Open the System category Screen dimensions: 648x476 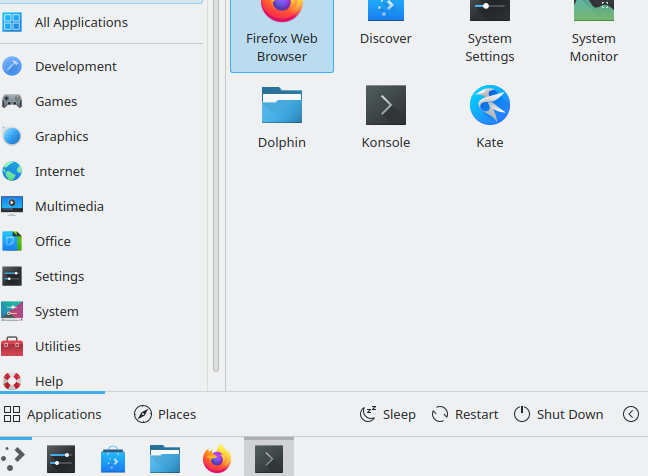(x=101, y=311)
